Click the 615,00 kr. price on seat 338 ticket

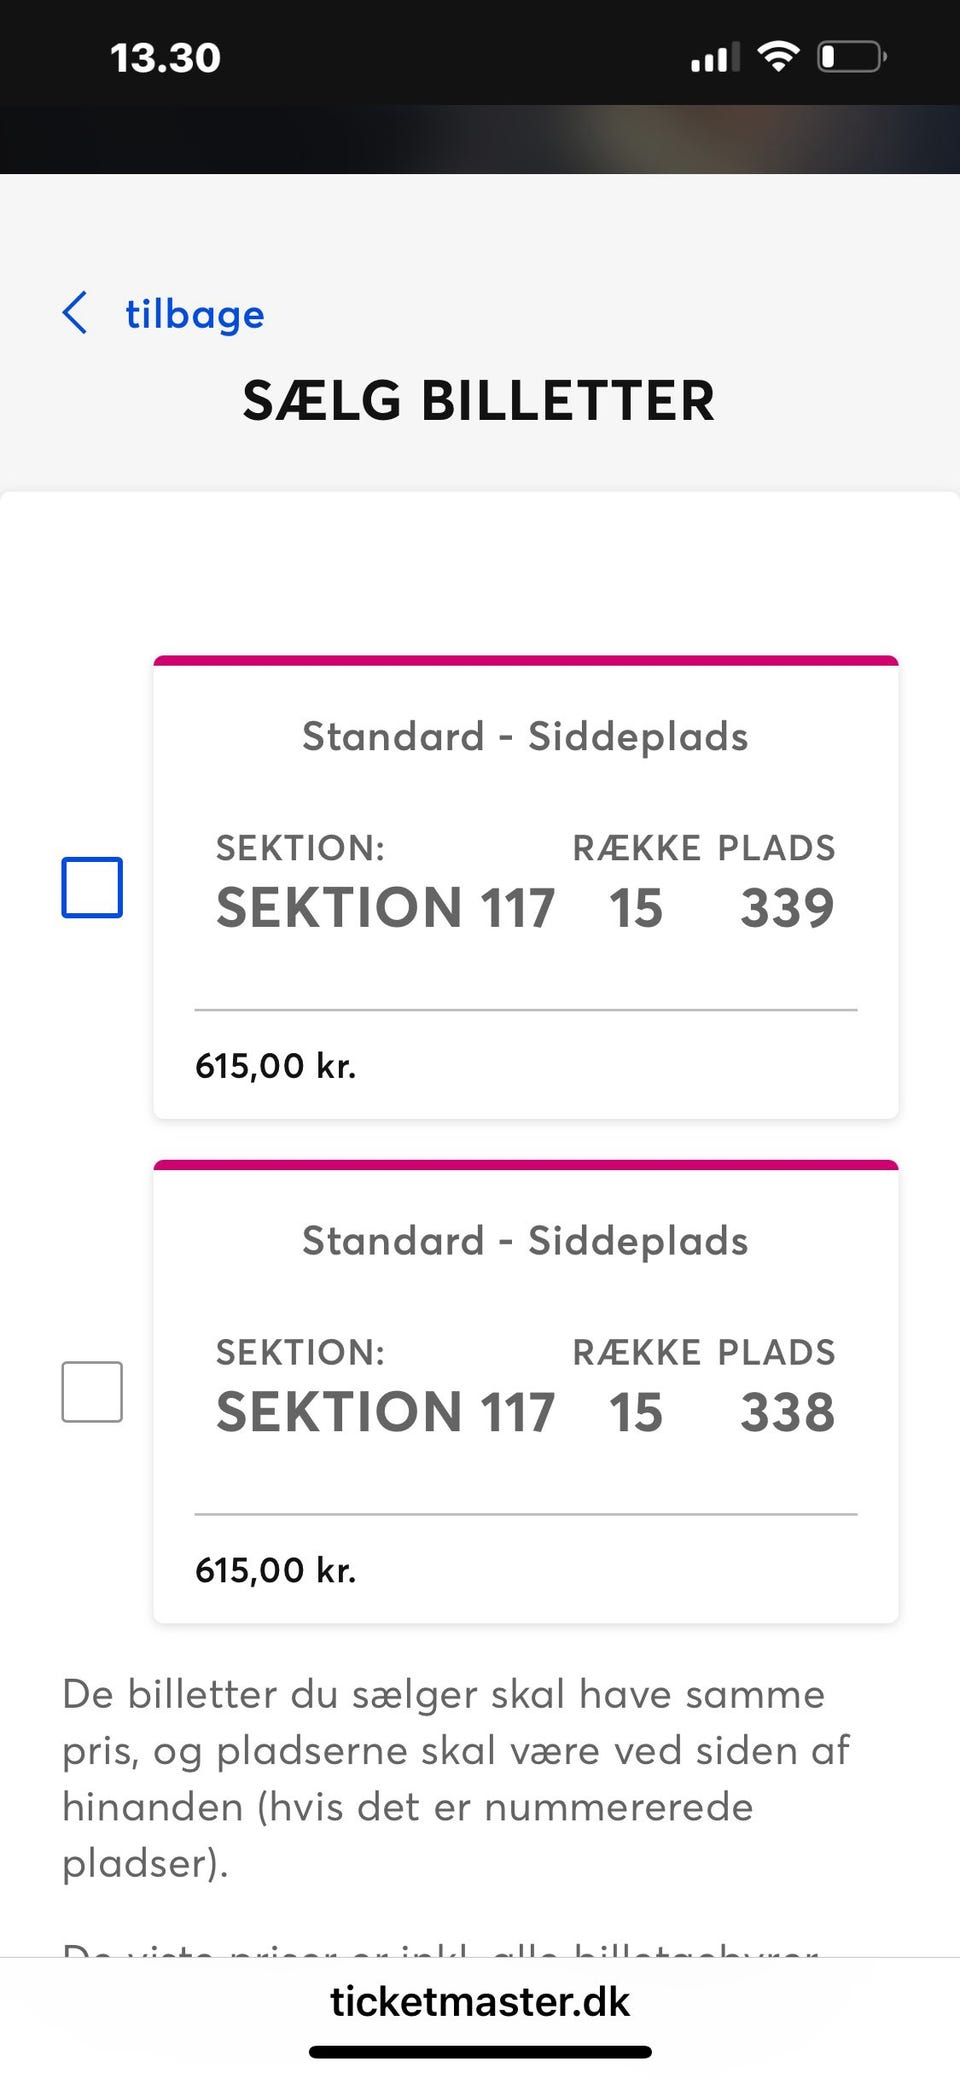275,1570
